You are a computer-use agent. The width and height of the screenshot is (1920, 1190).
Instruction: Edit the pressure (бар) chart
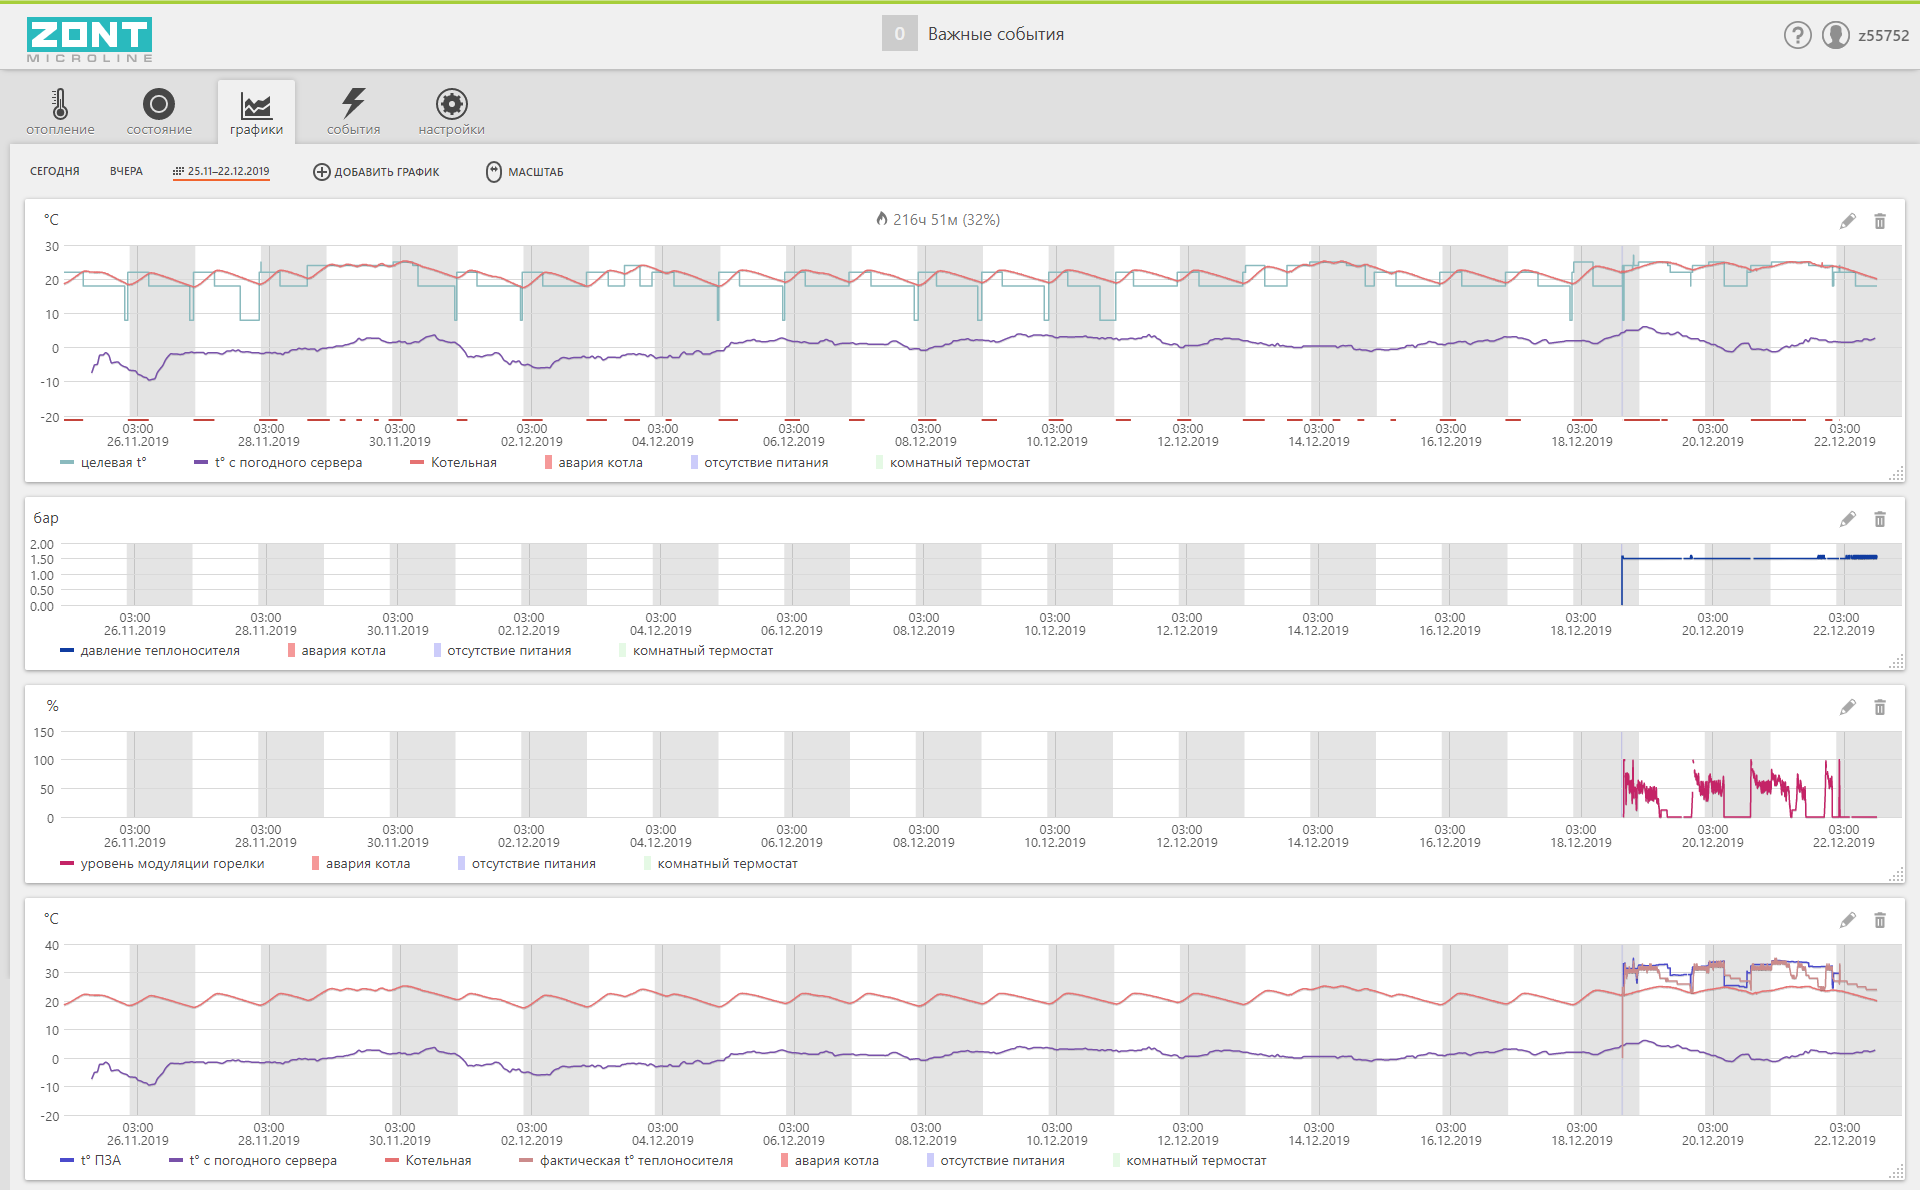(1847, 519)
